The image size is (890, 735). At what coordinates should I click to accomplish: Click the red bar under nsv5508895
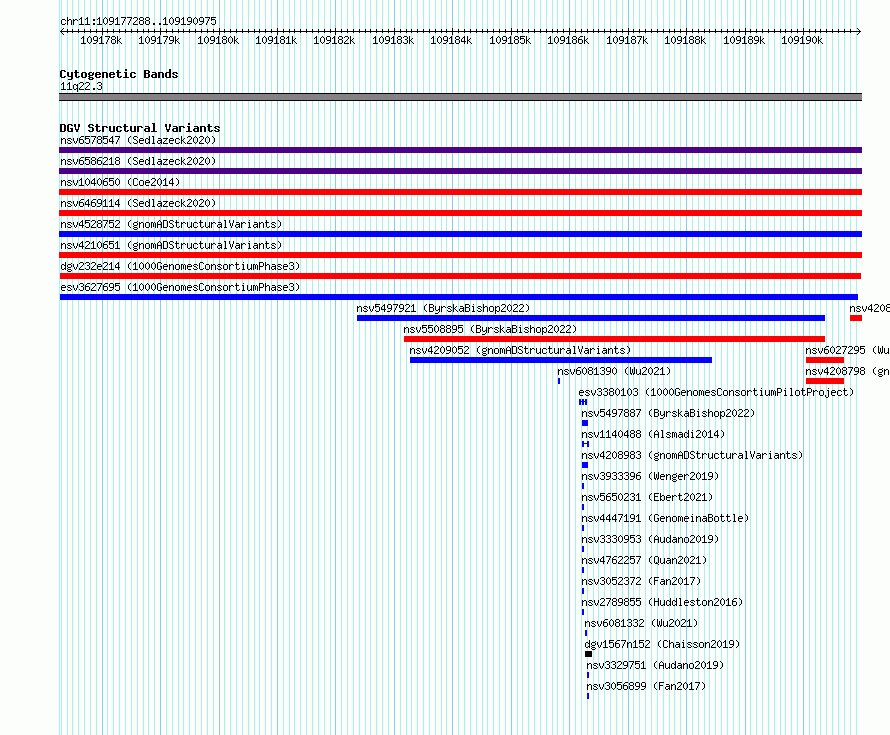tap(614, 339)
